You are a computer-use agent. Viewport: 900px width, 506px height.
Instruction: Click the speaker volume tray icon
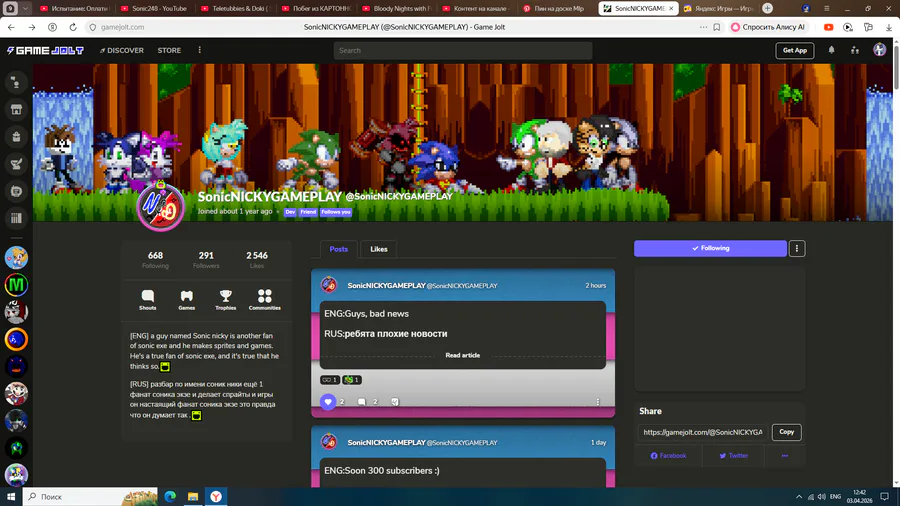point(821,497)
